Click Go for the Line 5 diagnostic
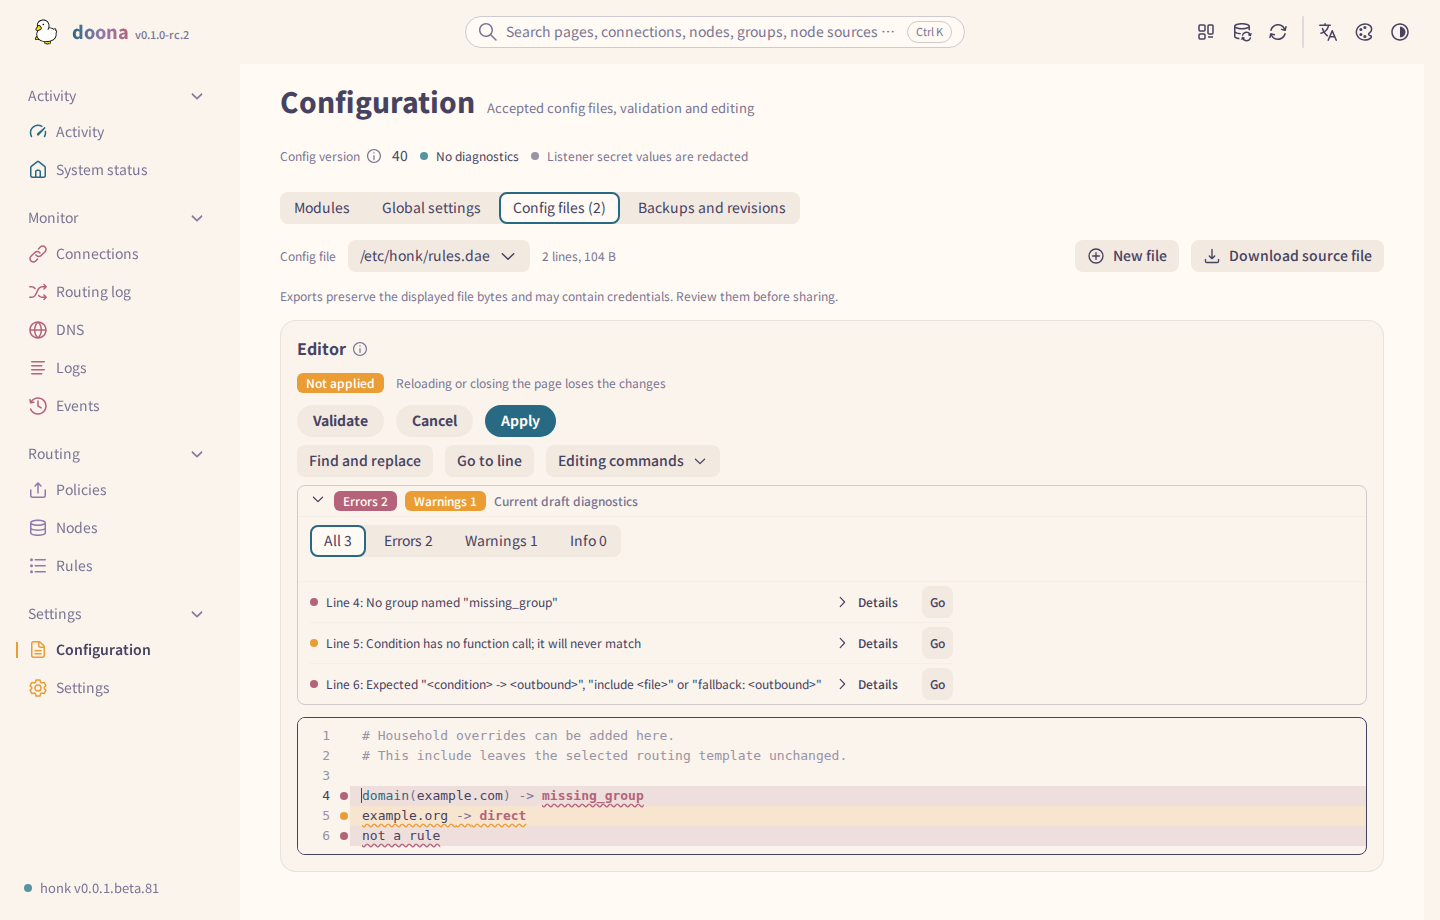This screenshot has width=1440, height=920. point(937,644)
